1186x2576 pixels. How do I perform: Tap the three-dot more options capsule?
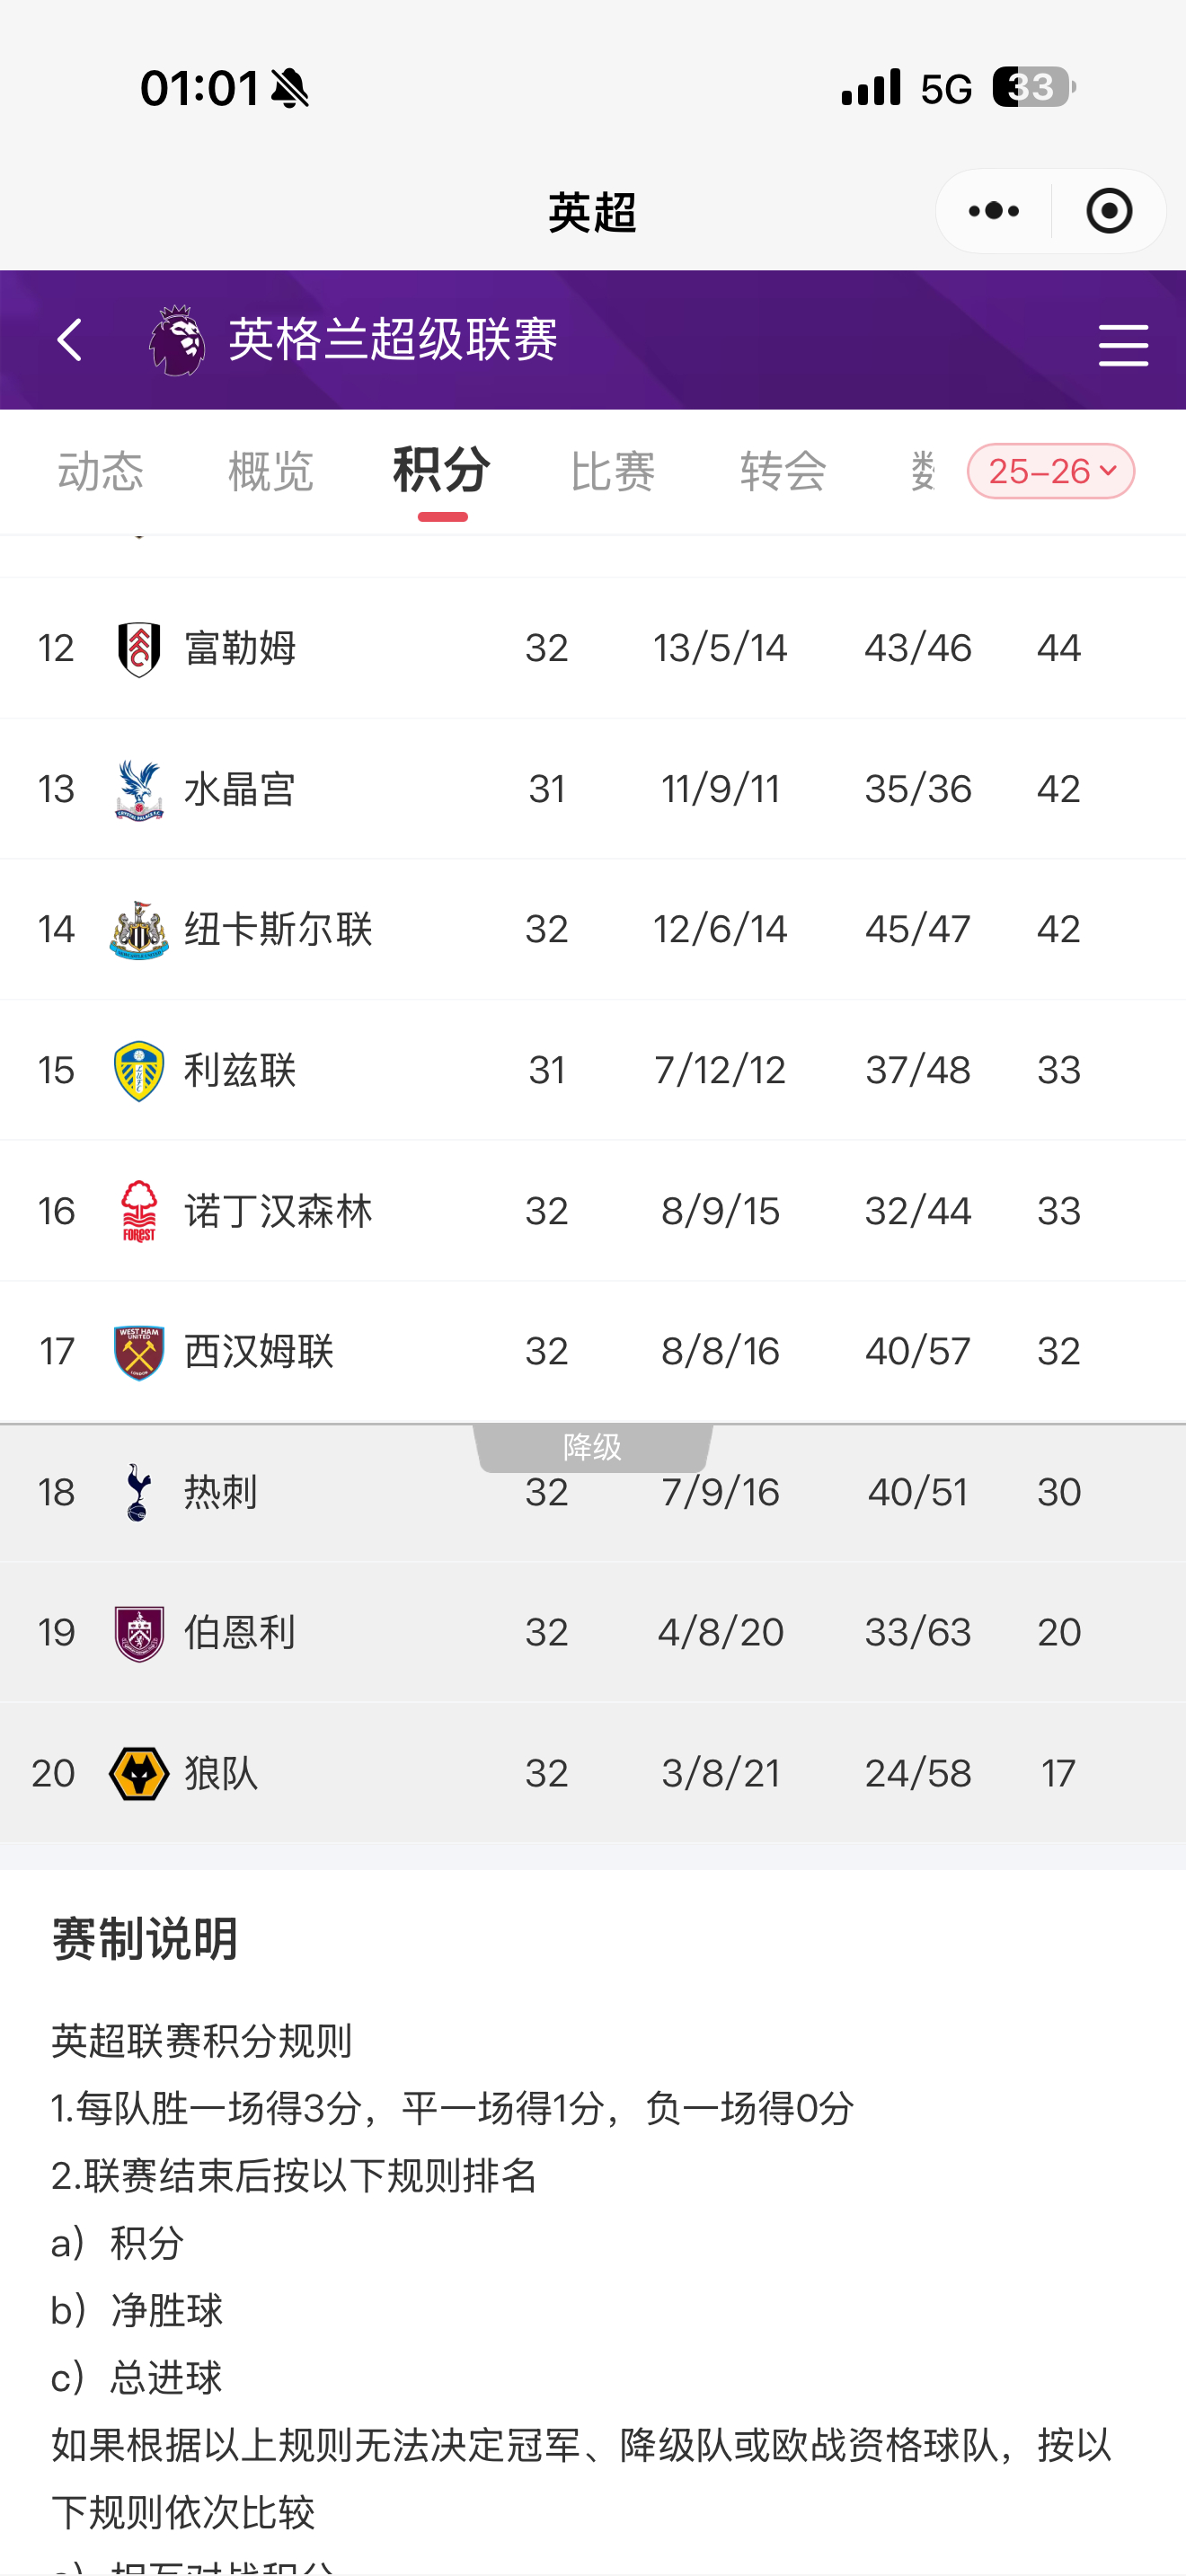(x=991, y=210)
